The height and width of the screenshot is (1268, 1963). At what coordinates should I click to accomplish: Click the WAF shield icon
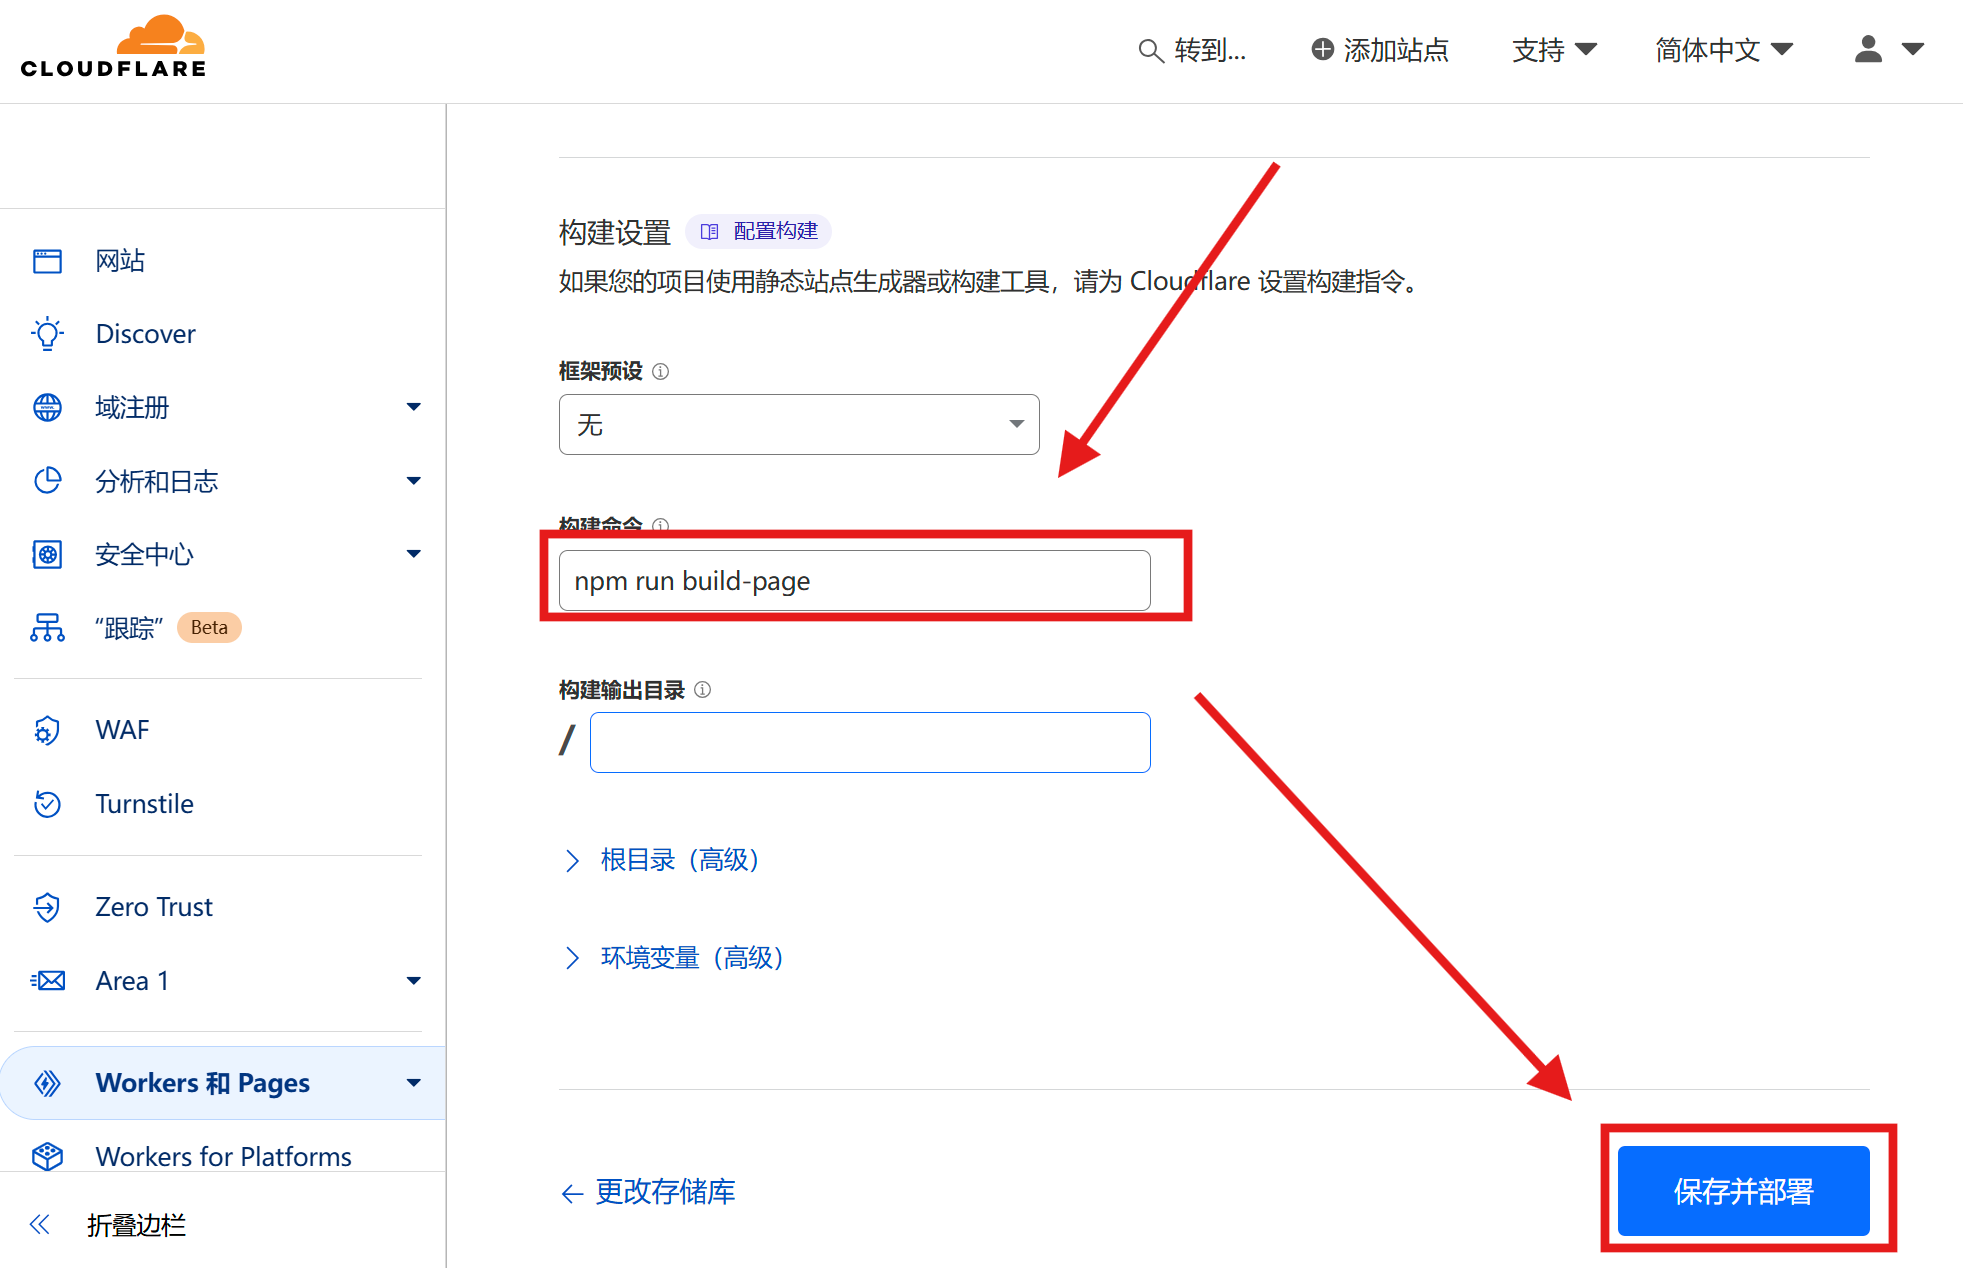pos(47,730)
